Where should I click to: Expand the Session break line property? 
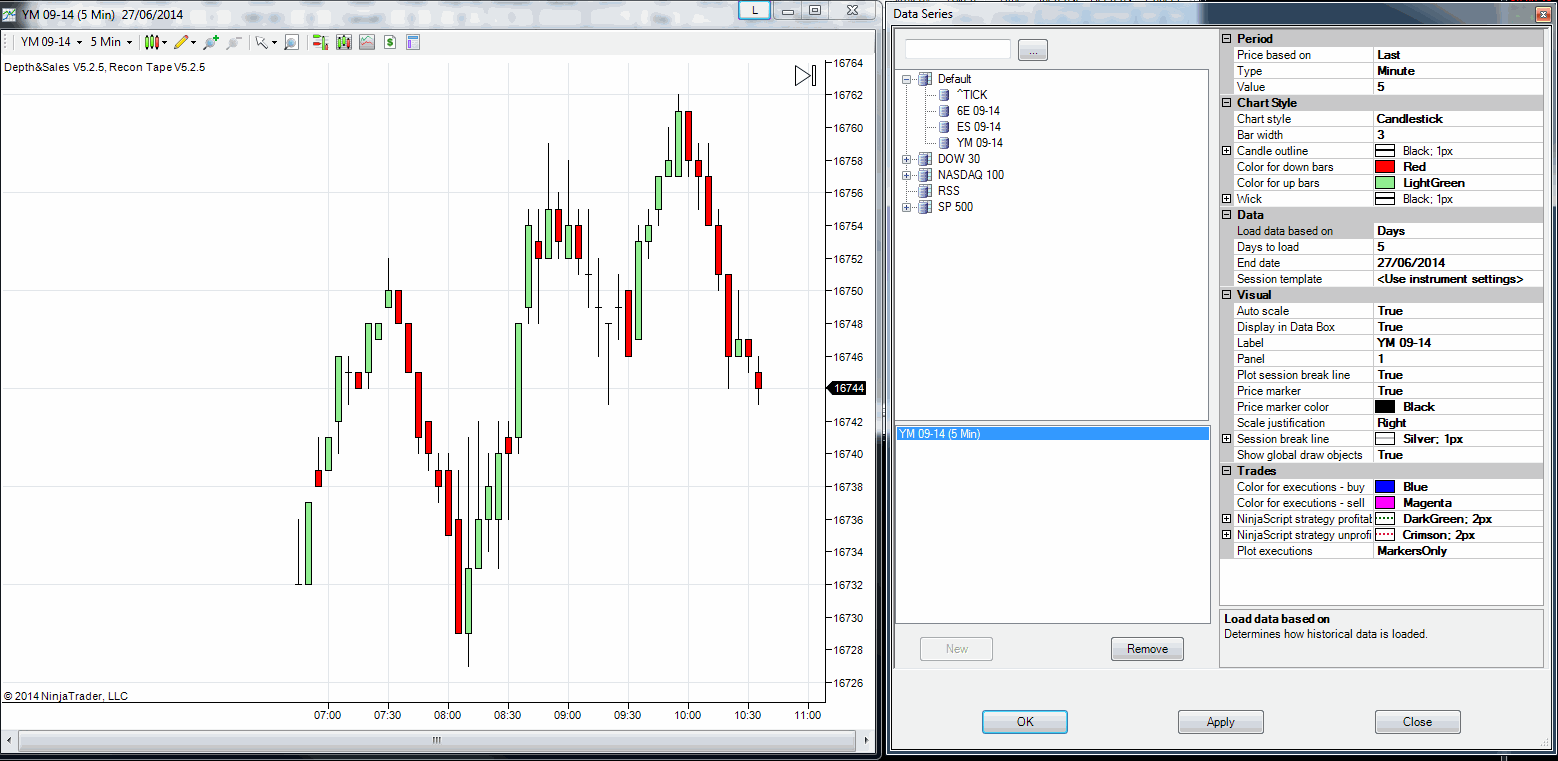(1227, 439)
